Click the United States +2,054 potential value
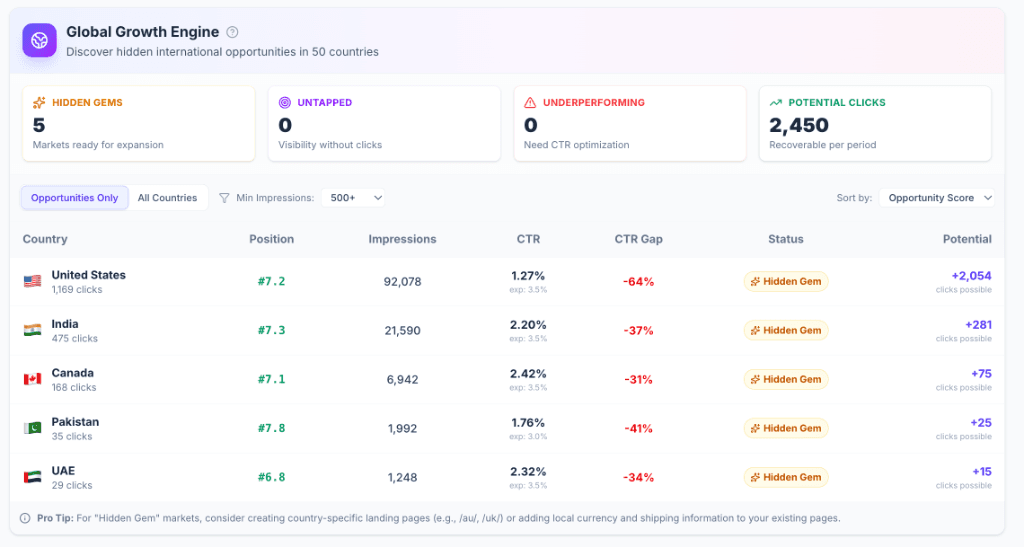Image resolution: width=1024 pixels, height=547 pixels. coord(971,276)
